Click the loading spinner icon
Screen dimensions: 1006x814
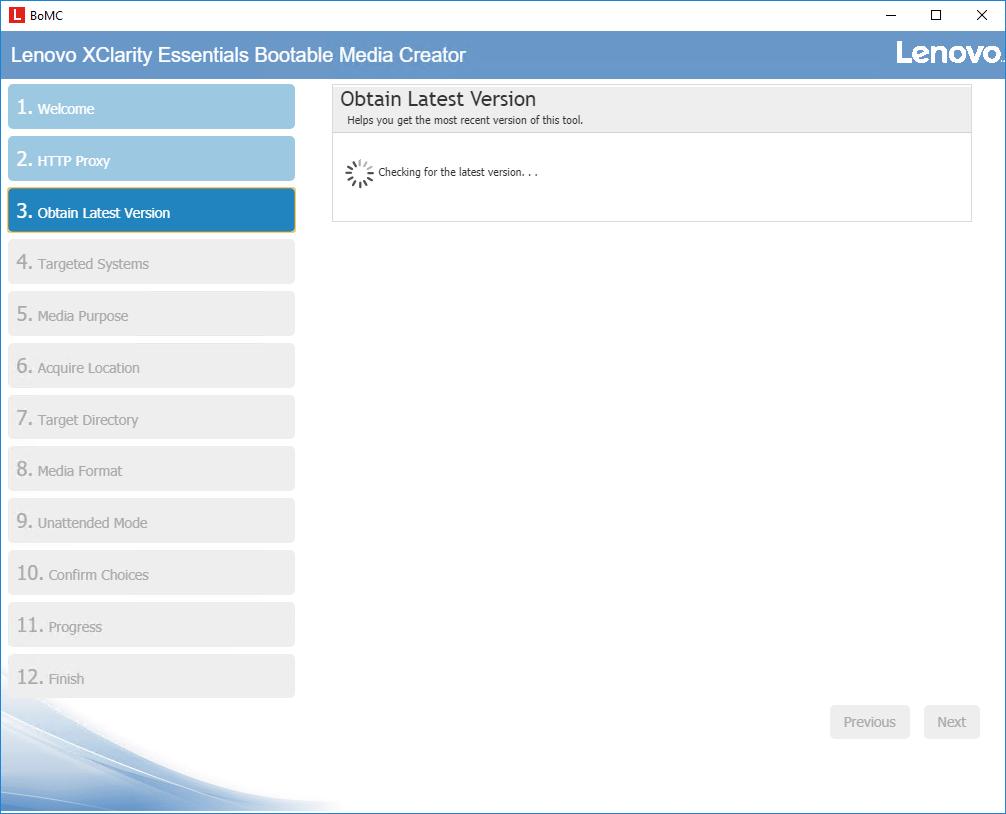[359, 173]
